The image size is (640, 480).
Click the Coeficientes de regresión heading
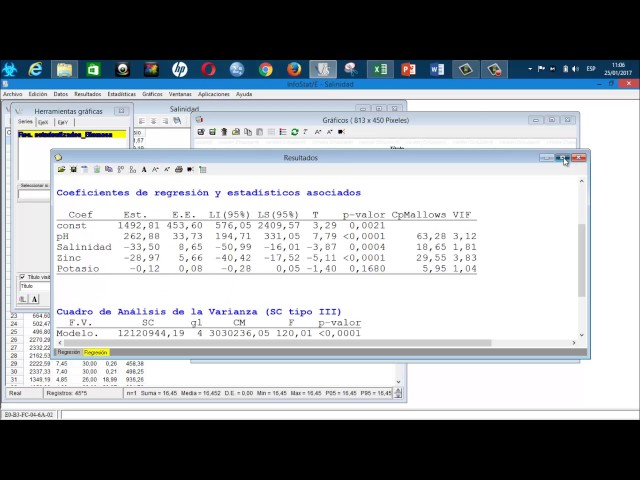[x=209, y=193]
